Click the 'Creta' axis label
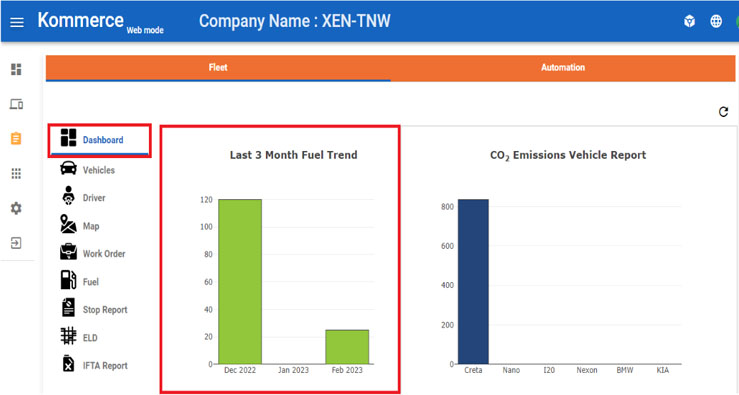Viewport: 739px width, 395px height. 473,370
